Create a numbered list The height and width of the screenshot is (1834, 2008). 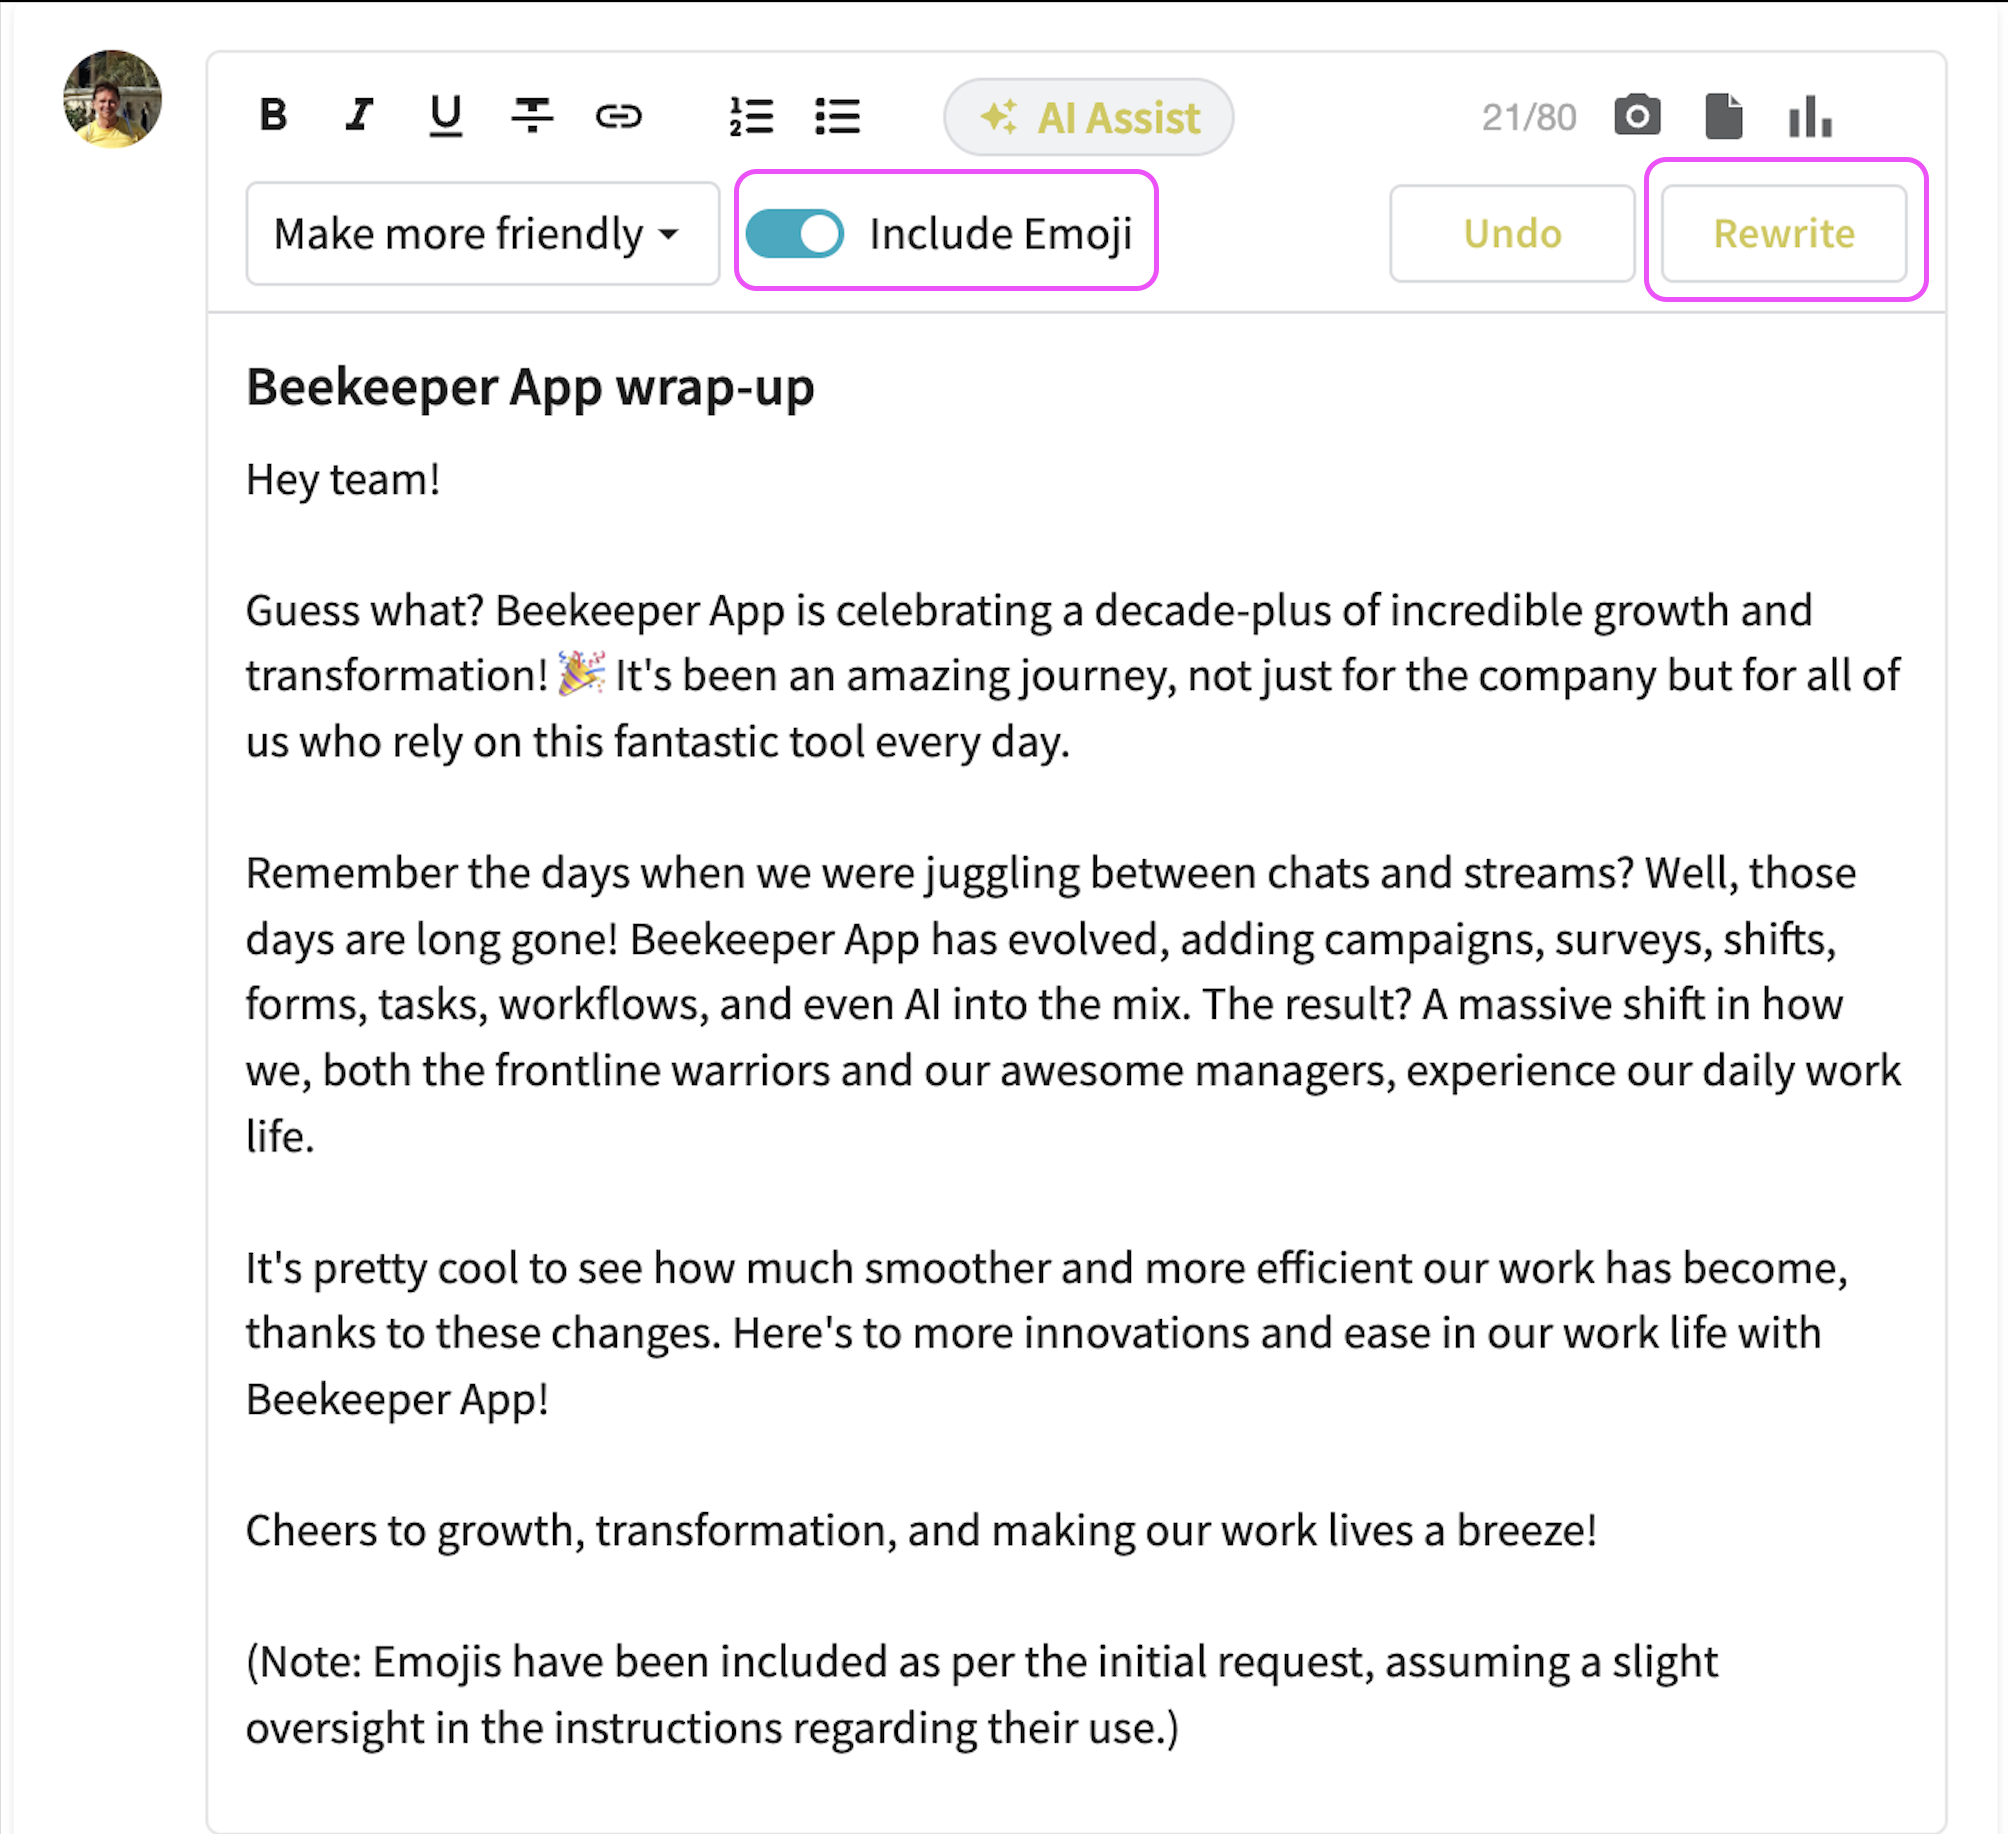751,116
